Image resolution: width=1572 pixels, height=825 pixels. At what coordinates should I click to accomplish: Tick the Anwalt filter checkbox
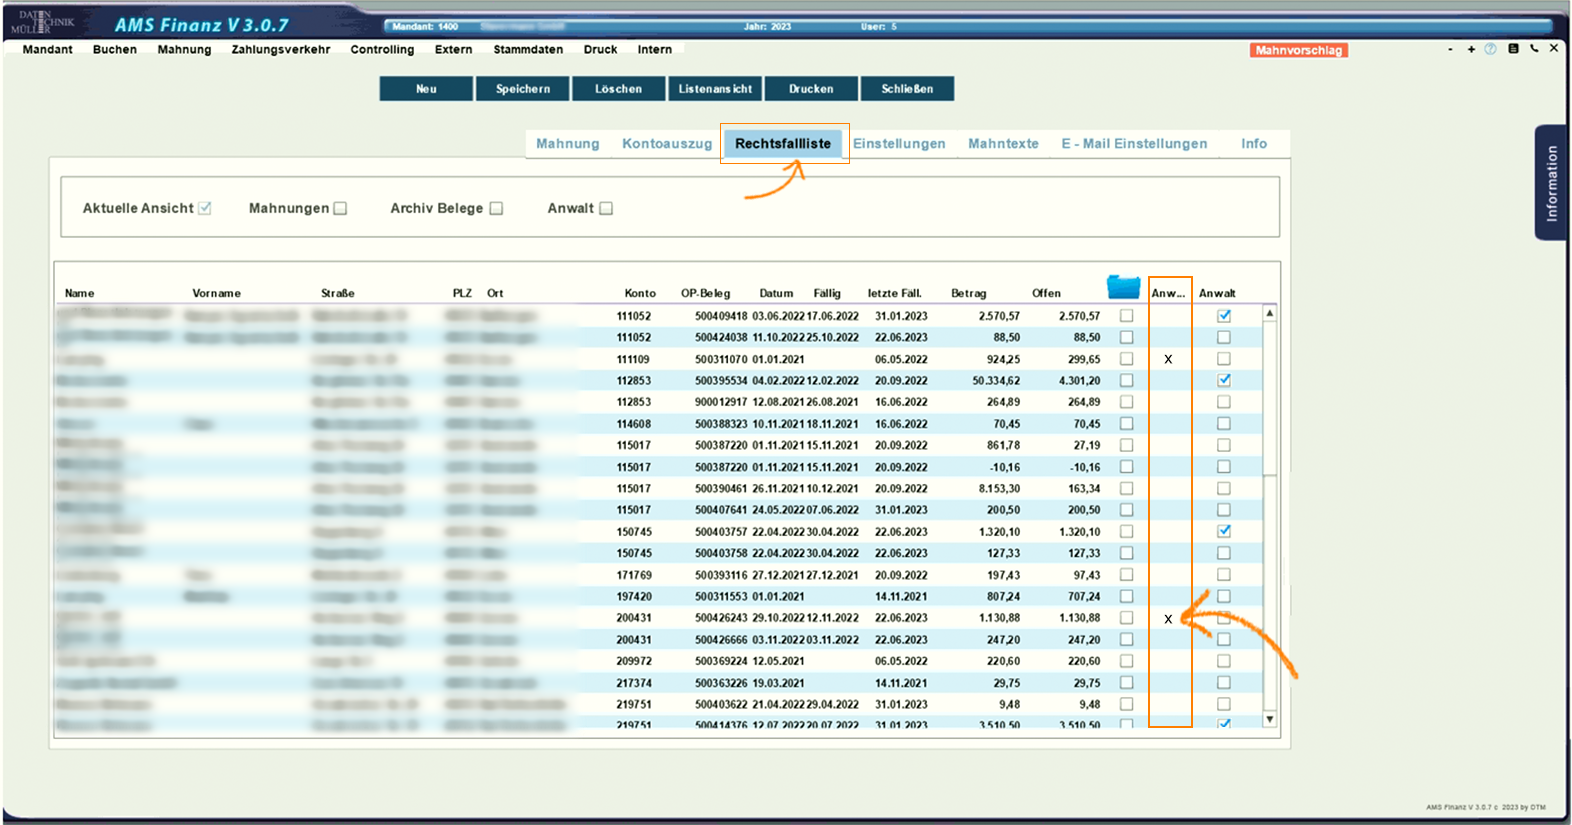[x=606, y=208]
